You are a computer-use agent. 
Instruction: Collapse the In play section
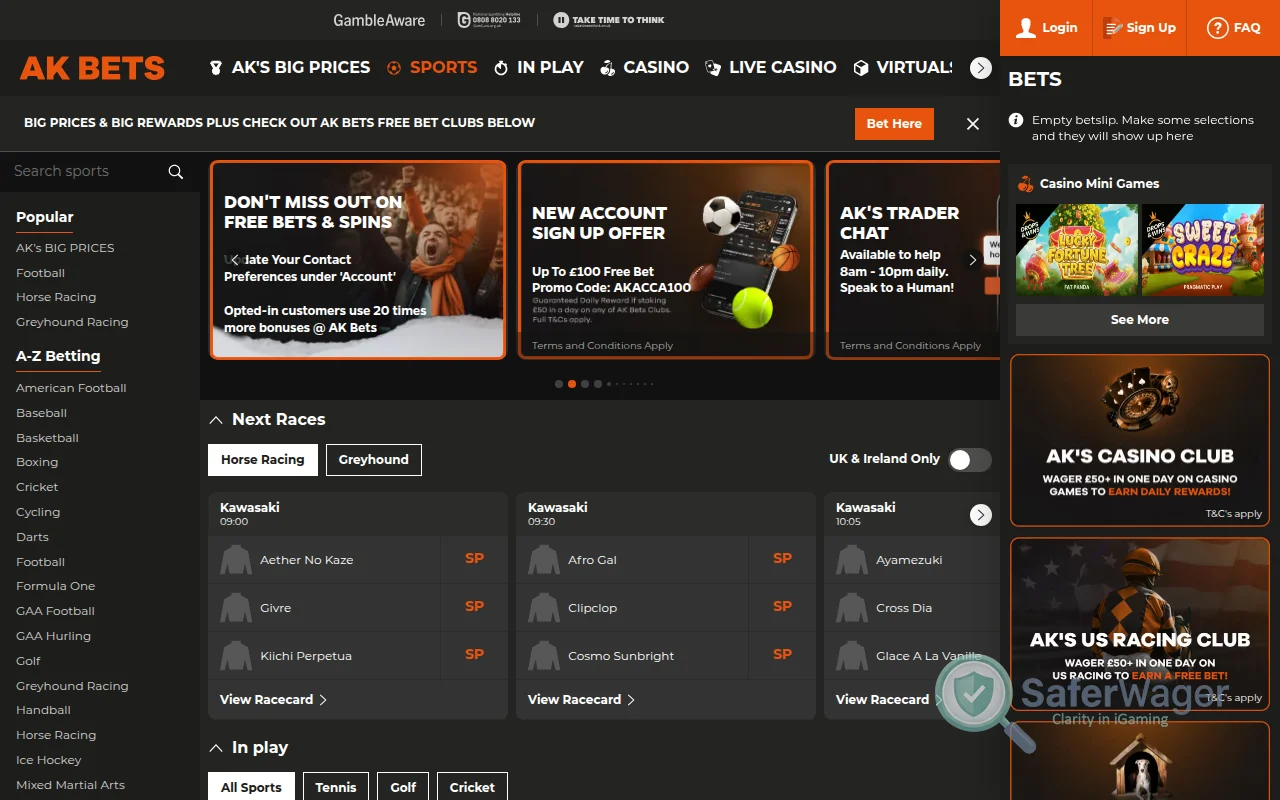pyautogui.click(x=216, y=747)
